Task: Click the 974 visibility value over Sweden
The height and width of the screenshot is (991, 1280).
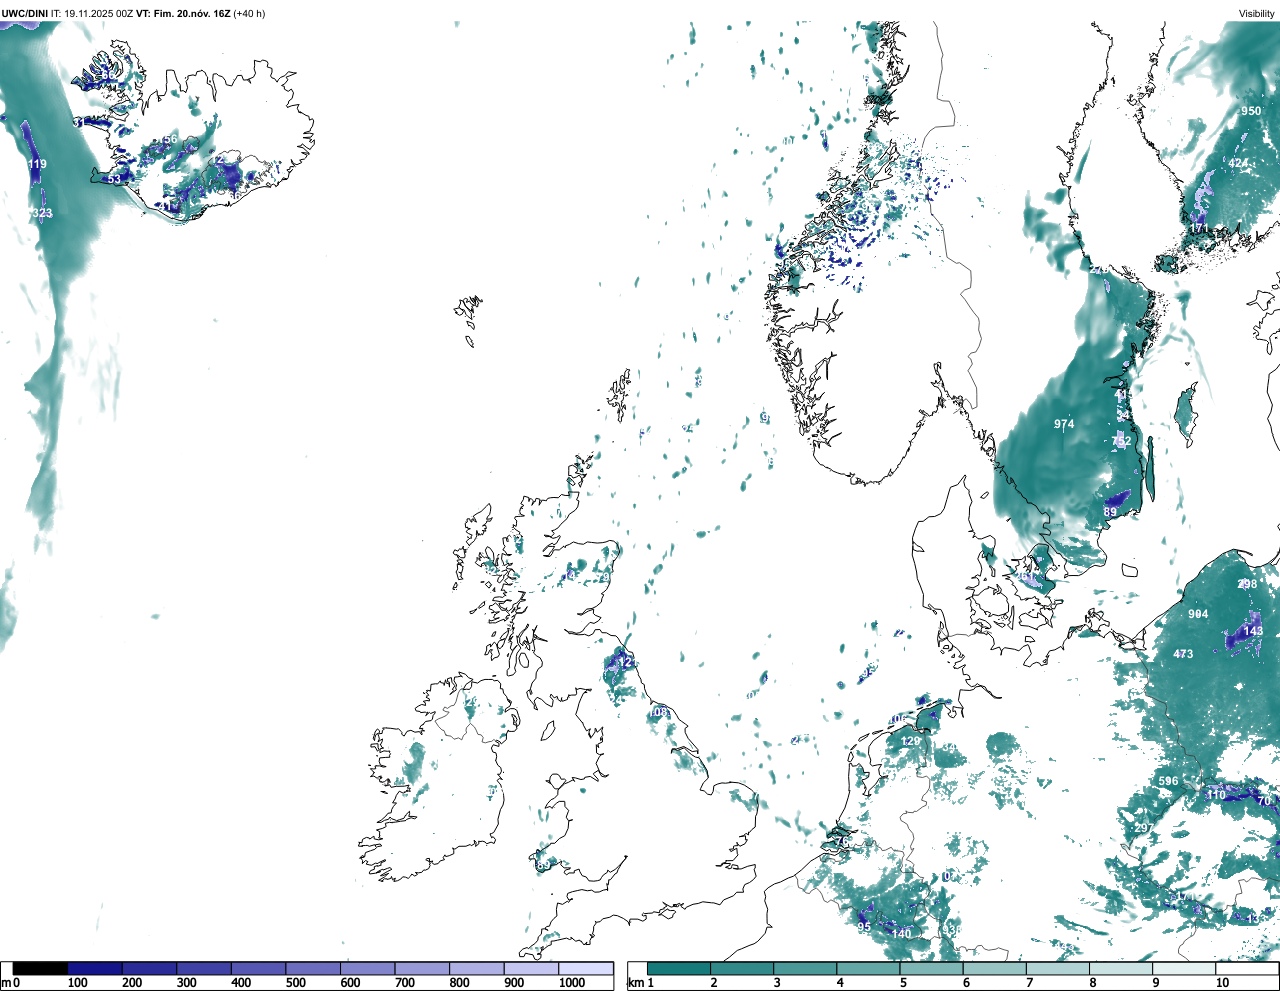Action: [1064, 424]
